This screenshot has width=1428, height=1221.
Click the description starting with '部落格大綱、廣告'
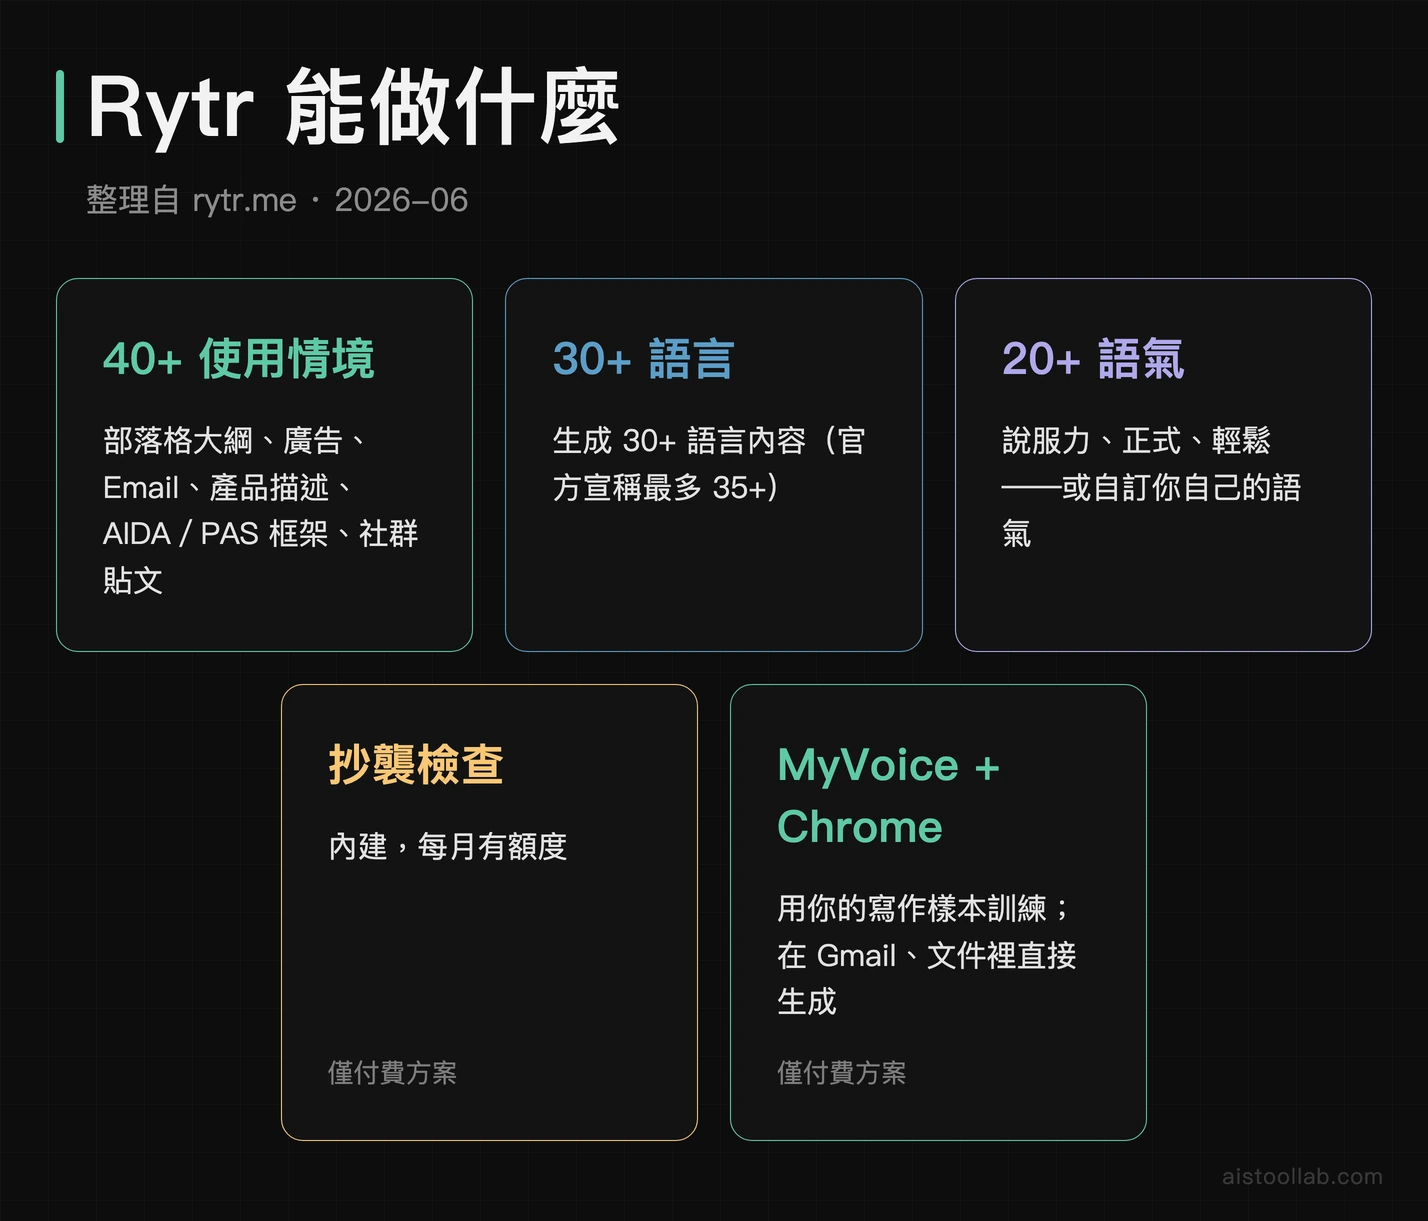260,510
